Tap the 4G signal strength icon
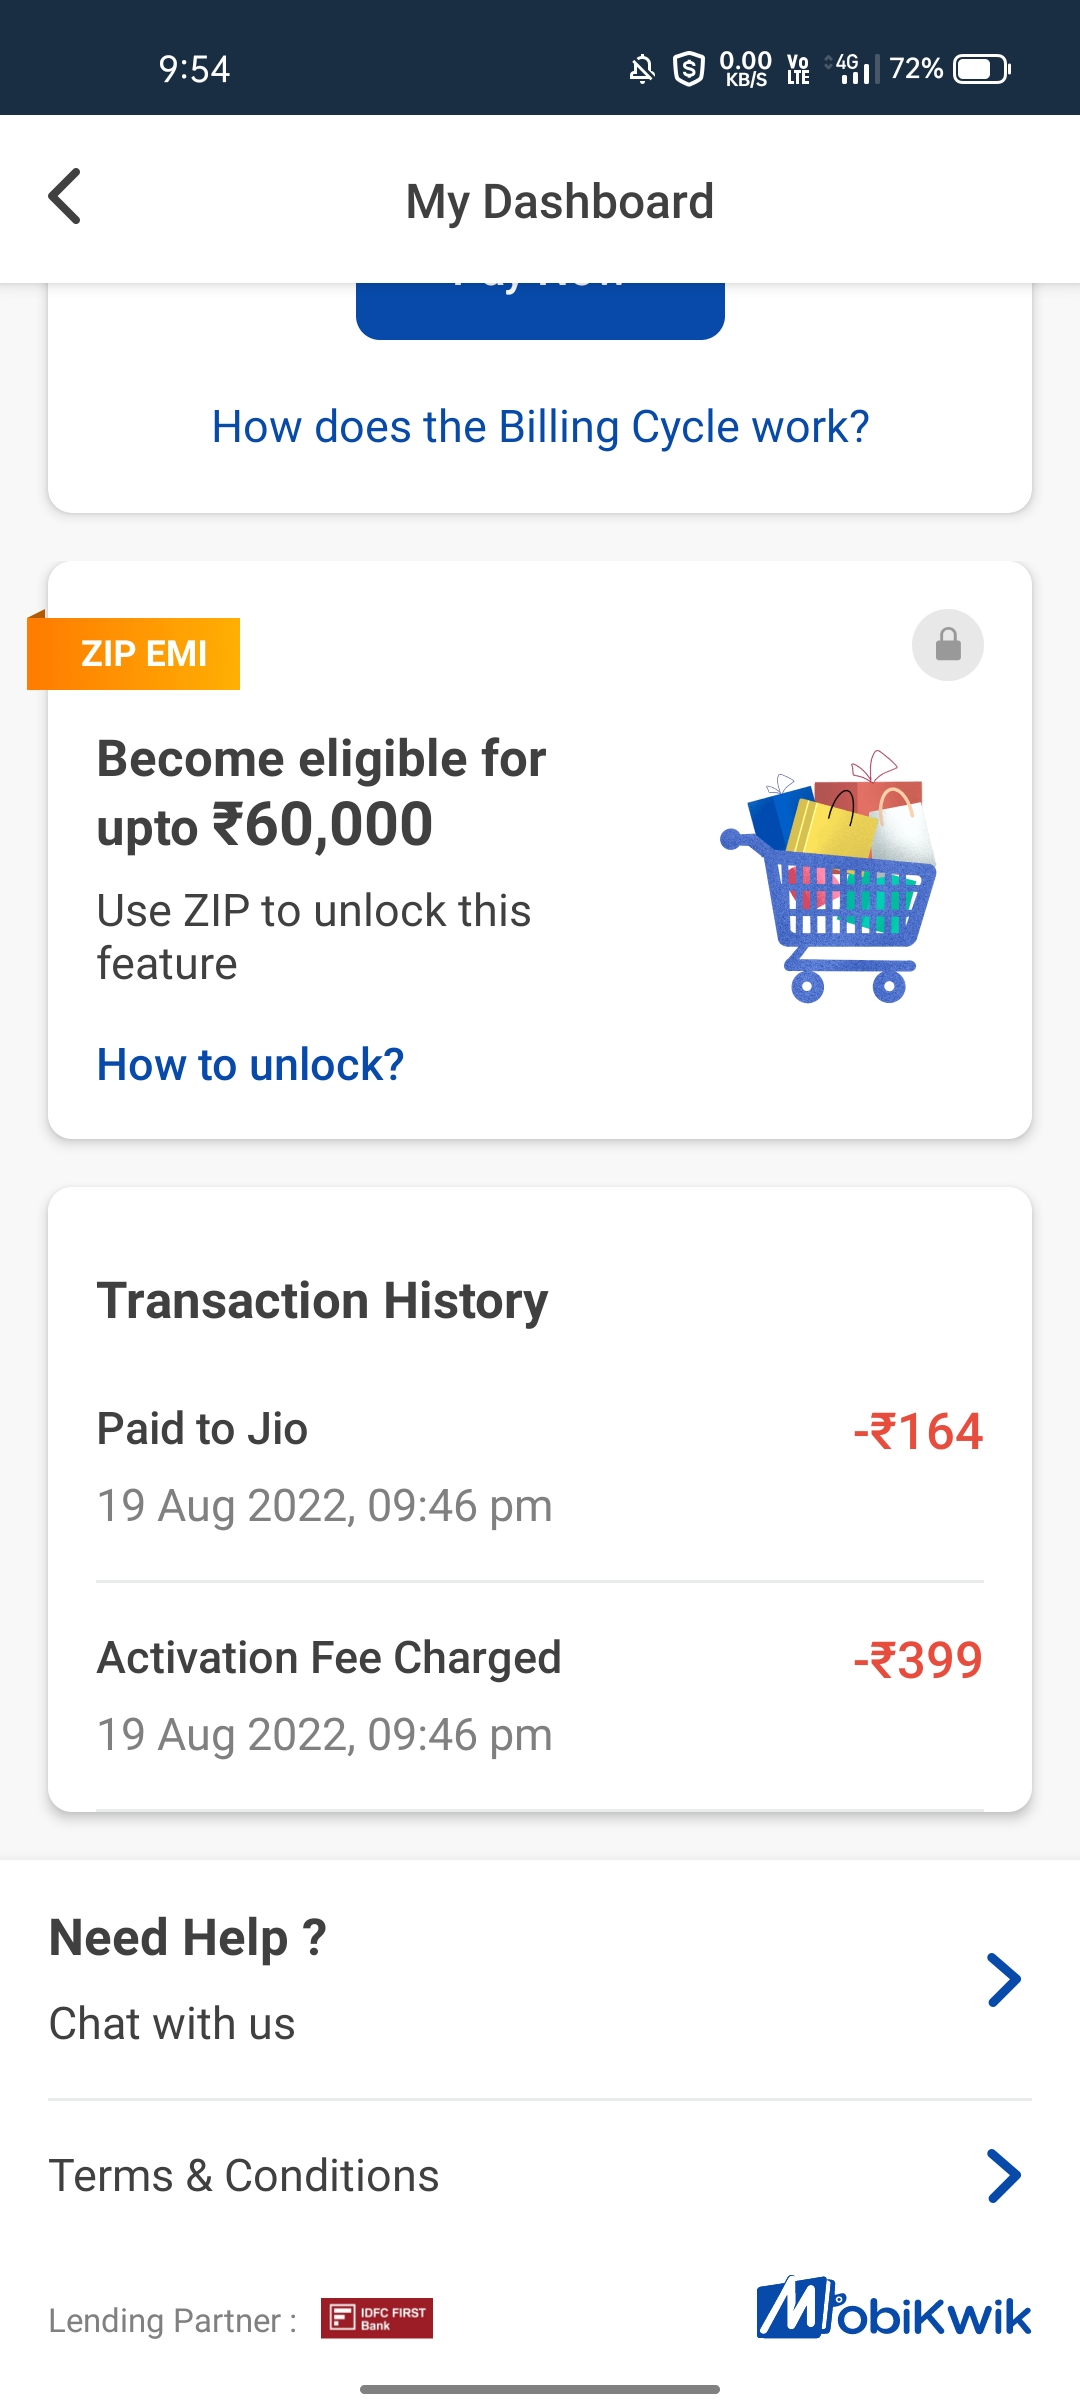The width and height of the screenshot is (1080, 2400). [852, 69]
